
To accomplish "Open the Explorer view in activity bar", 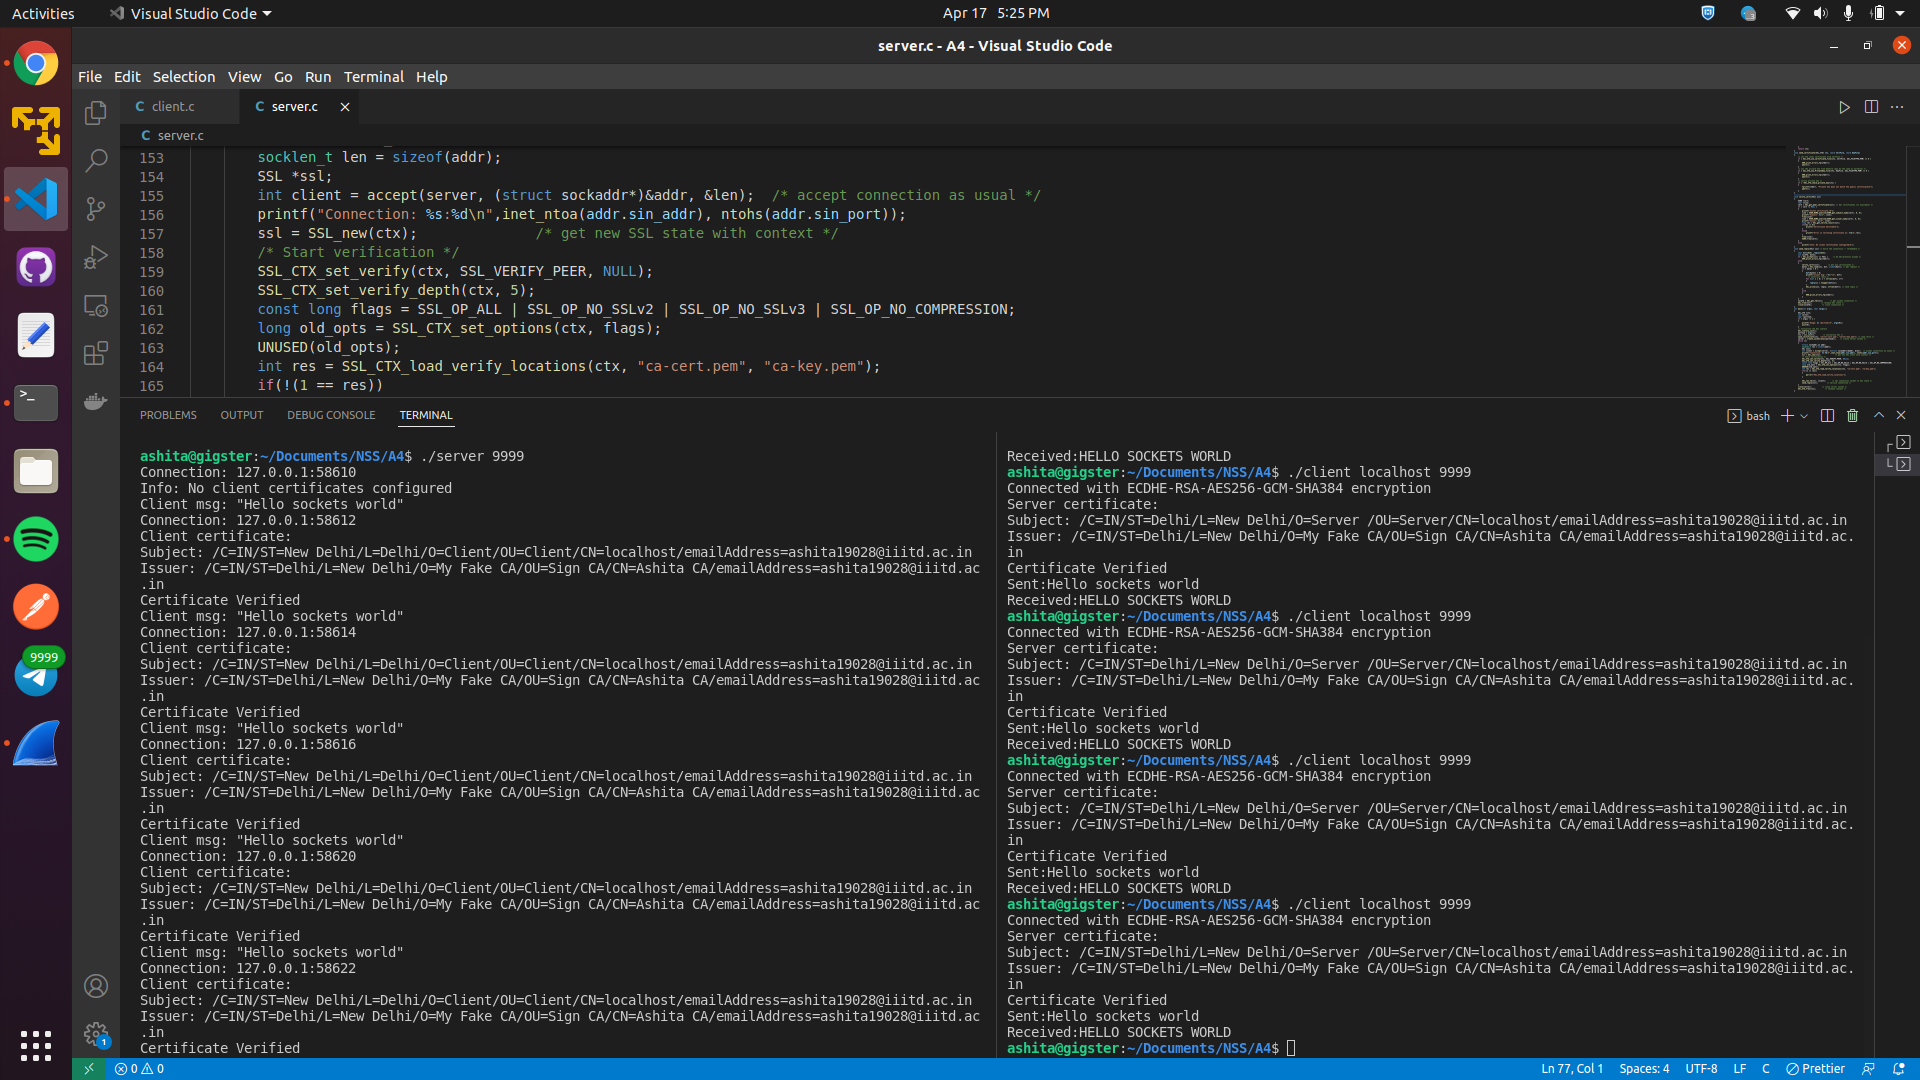I will click(x=96, y=113).
